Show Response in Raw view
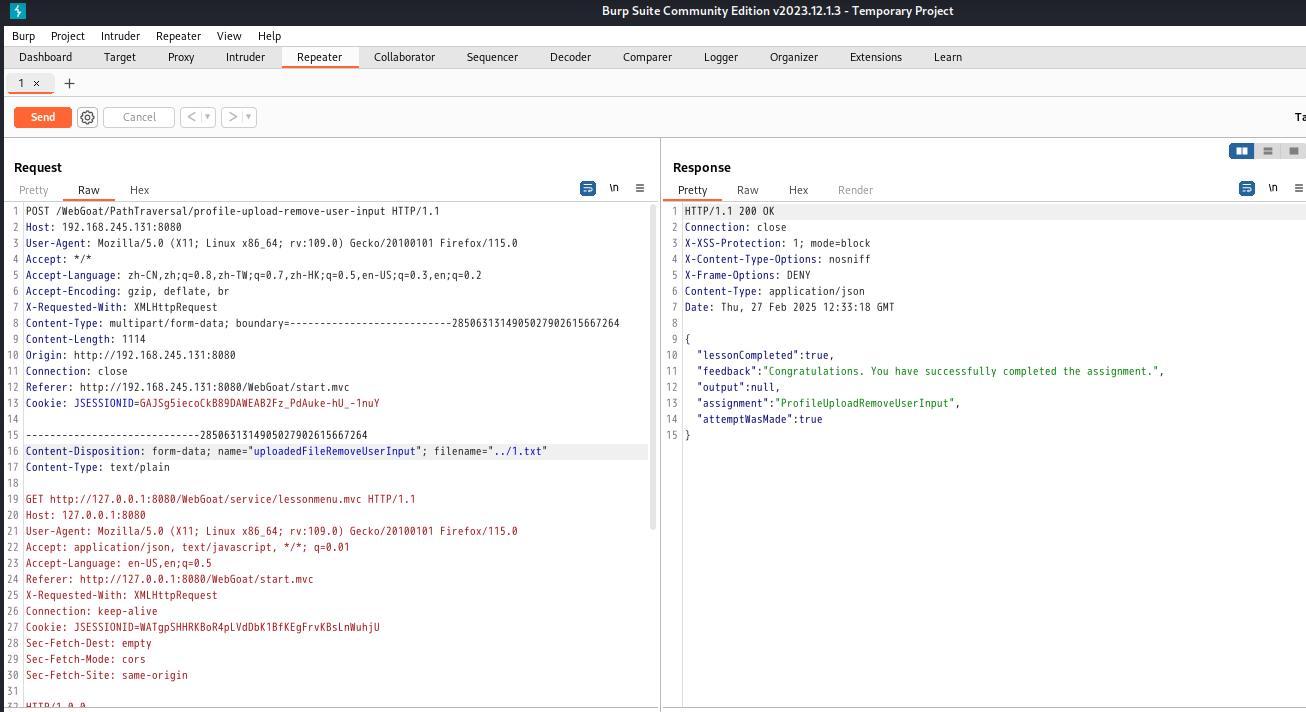The height and width of the screenshot is (712, 1306). tap(748, 190)
